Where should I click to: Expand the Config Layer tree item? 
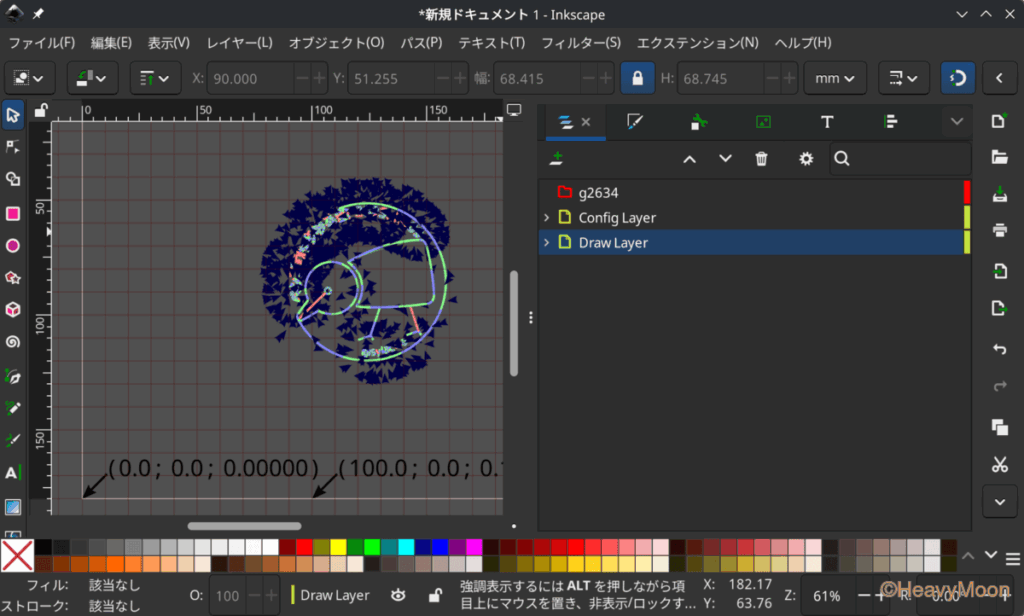pyautogui.click(x=546, y=218)
